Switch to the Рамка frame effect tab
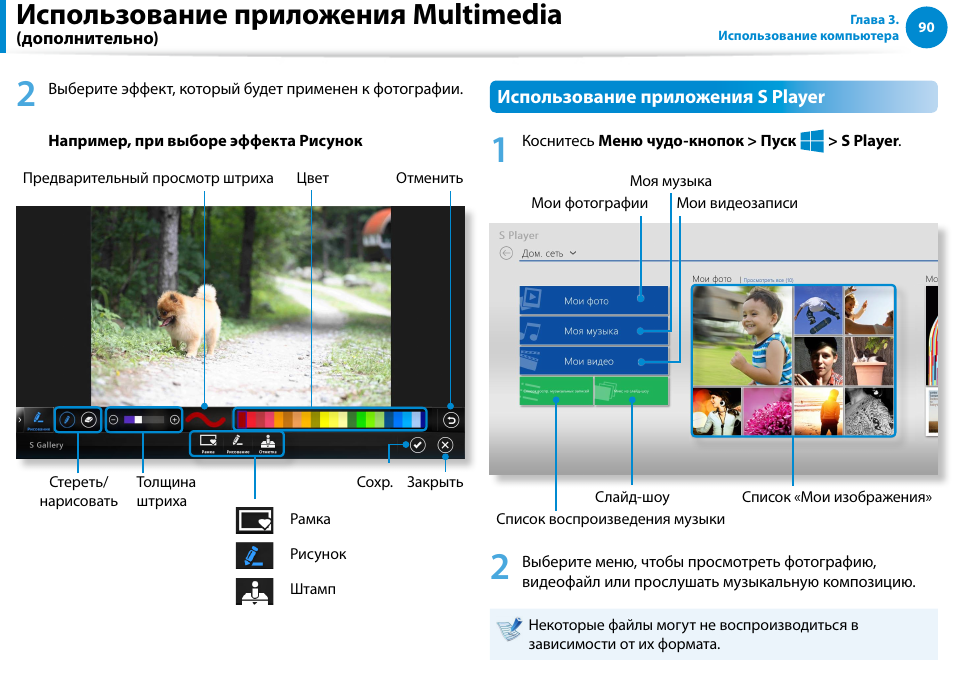The image size is (954, 677). [208, 443]
